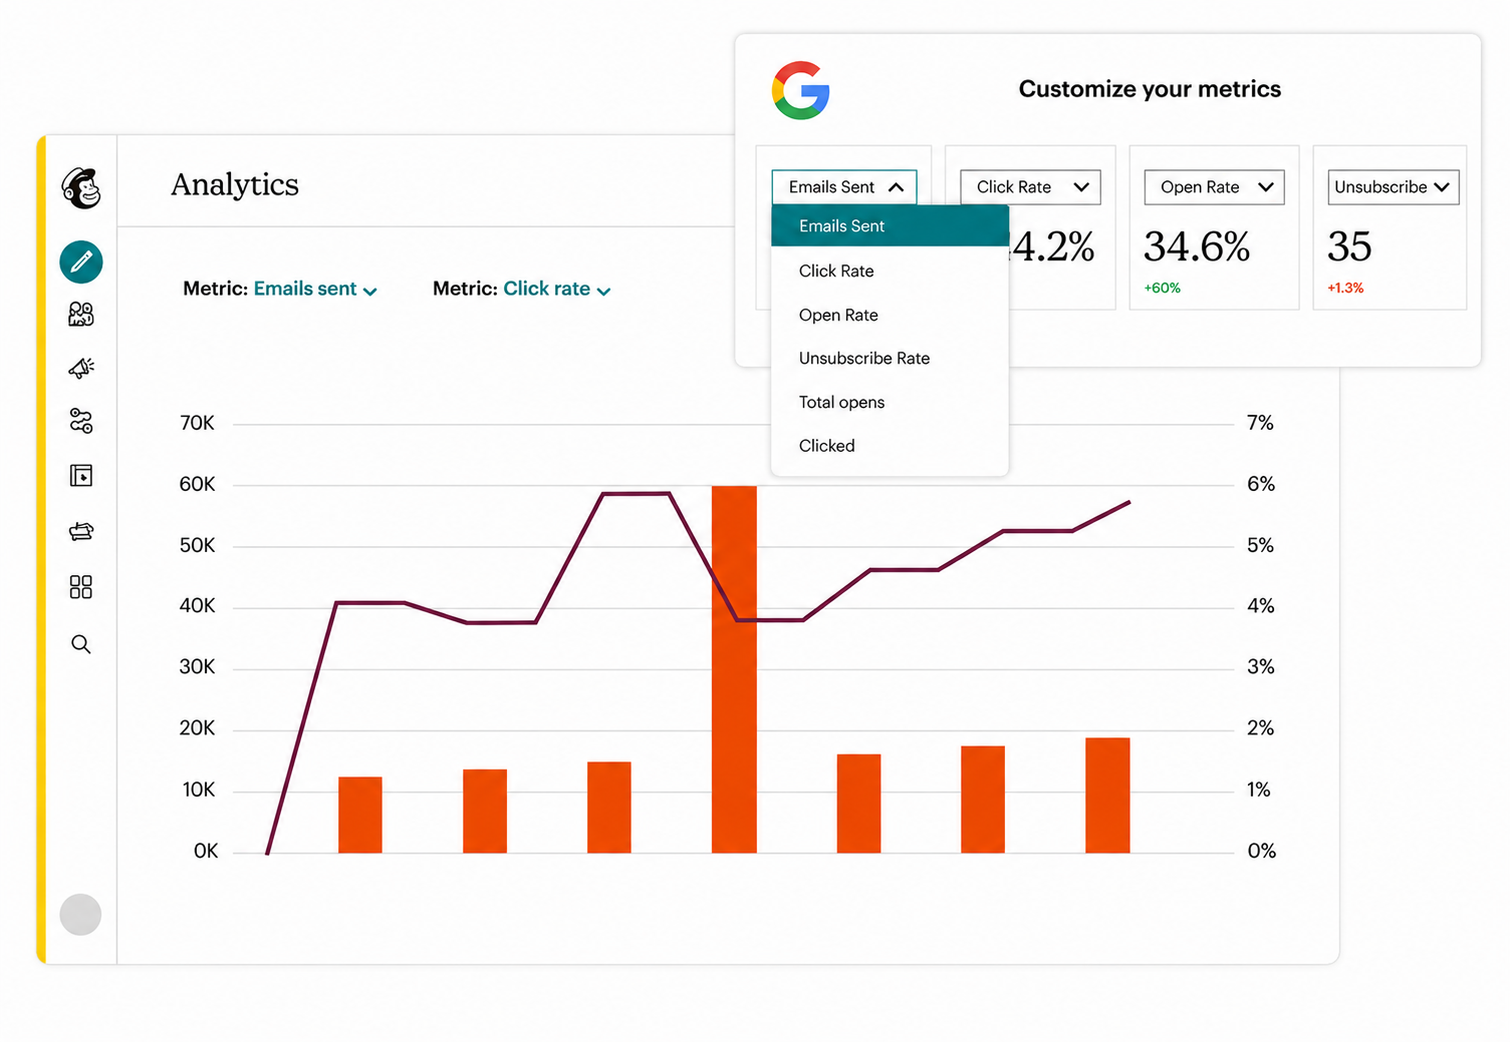Click the sidebar icon just above the four-squares grid

[x=81, y=531]
